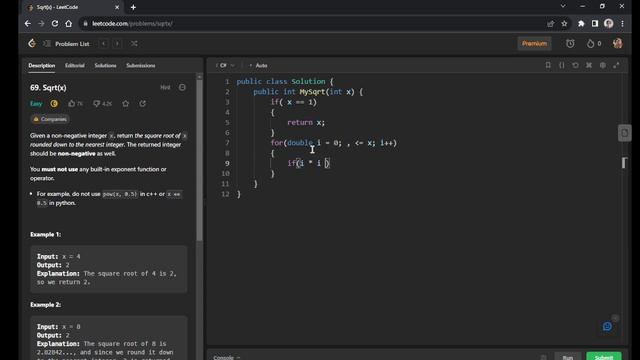Click the Example 1 code block
The height and width of the screenshot is (360, 640).
point(109,269)
